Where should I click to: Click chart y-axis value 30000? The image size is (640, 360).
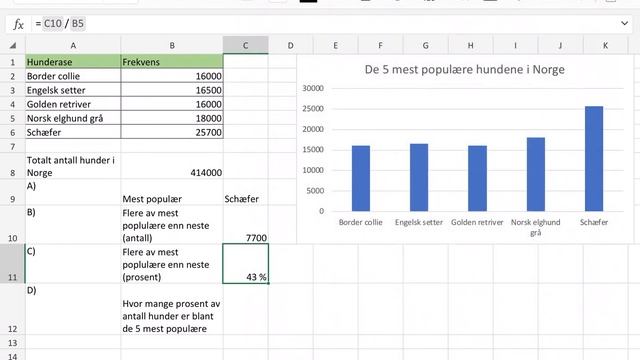pos(313,88)
